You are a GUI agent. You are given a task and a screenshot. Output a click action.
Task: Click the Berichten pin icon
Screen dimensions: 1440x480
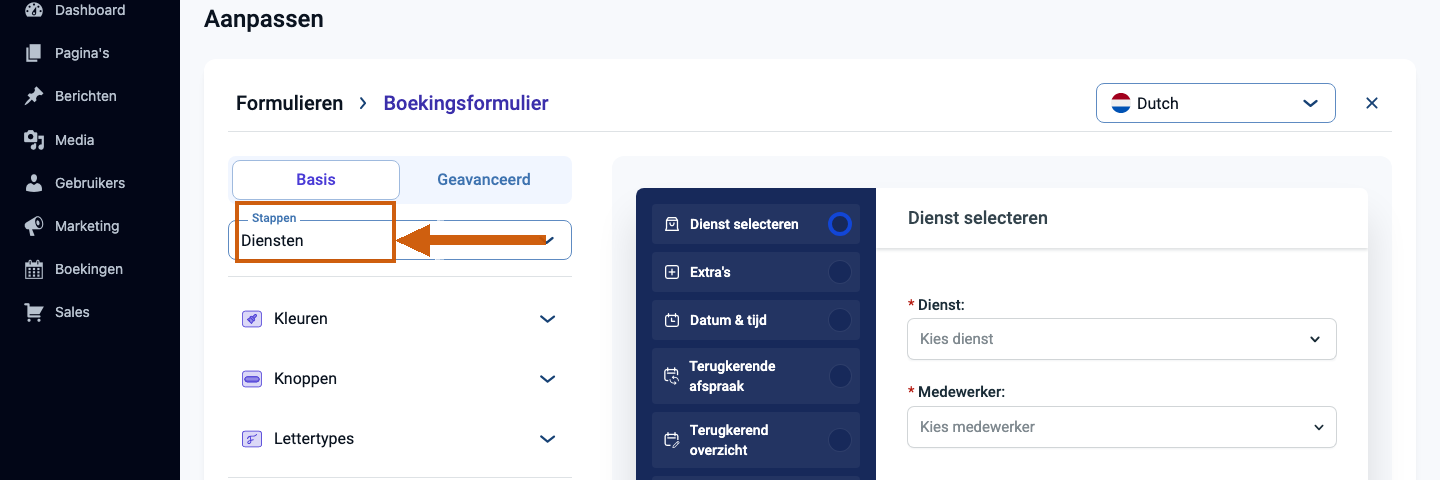point(34,96)
